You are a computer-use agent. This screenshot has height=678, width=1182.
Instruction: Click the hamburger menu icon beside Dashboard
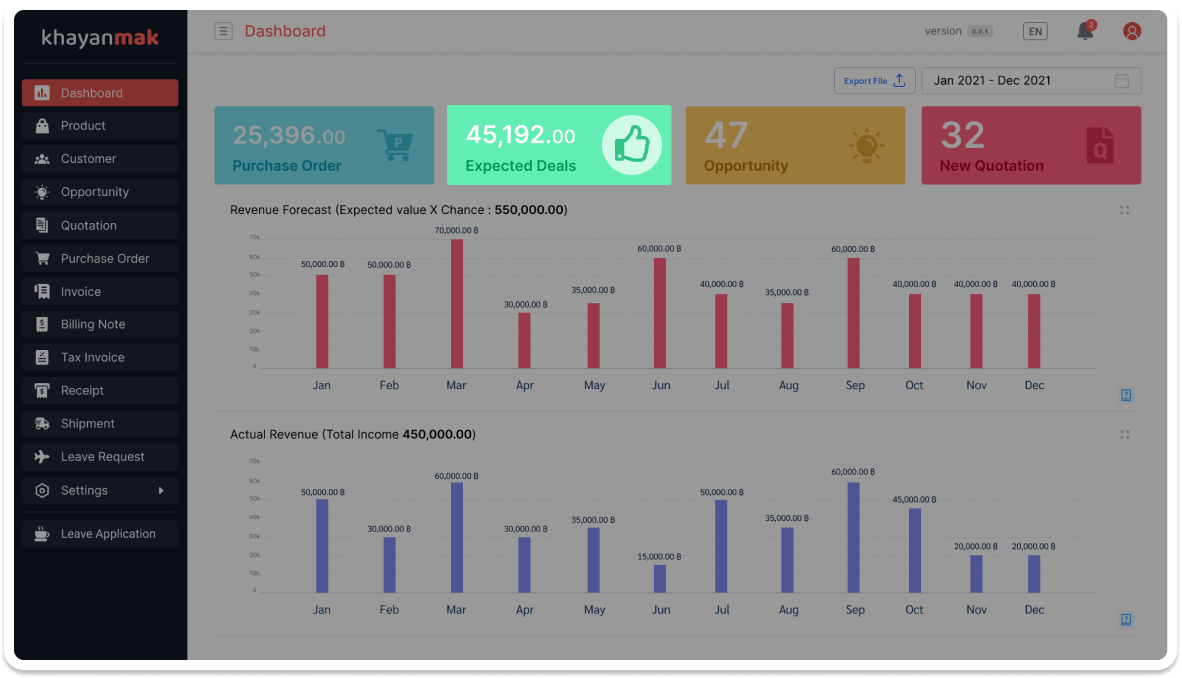(x=223, y=31)
